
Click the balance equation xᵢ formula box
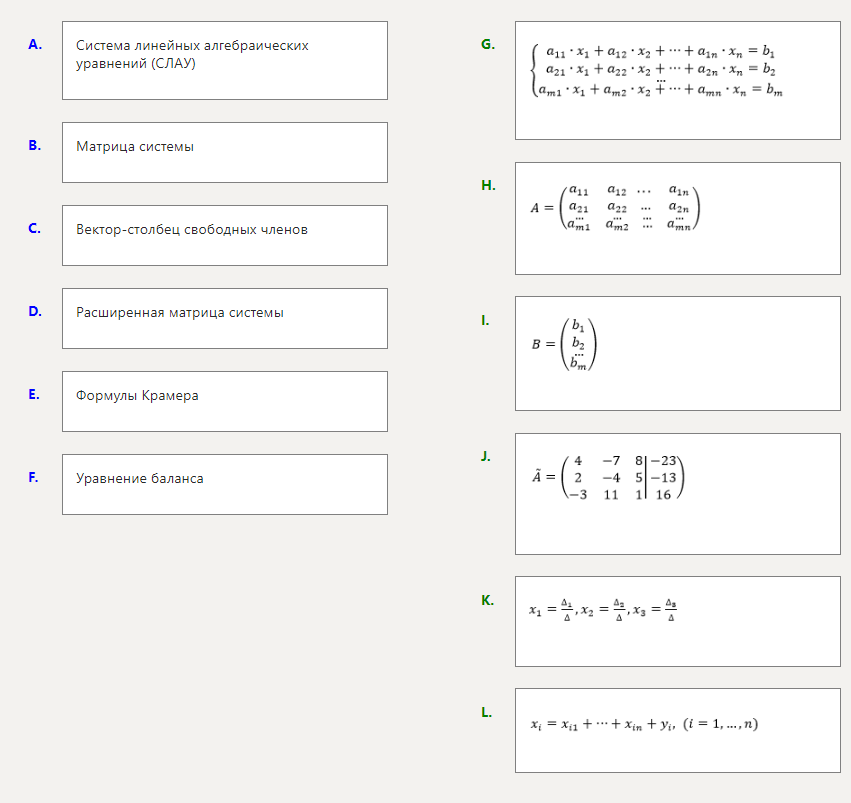pyautogui.click(x=677, y=730)
